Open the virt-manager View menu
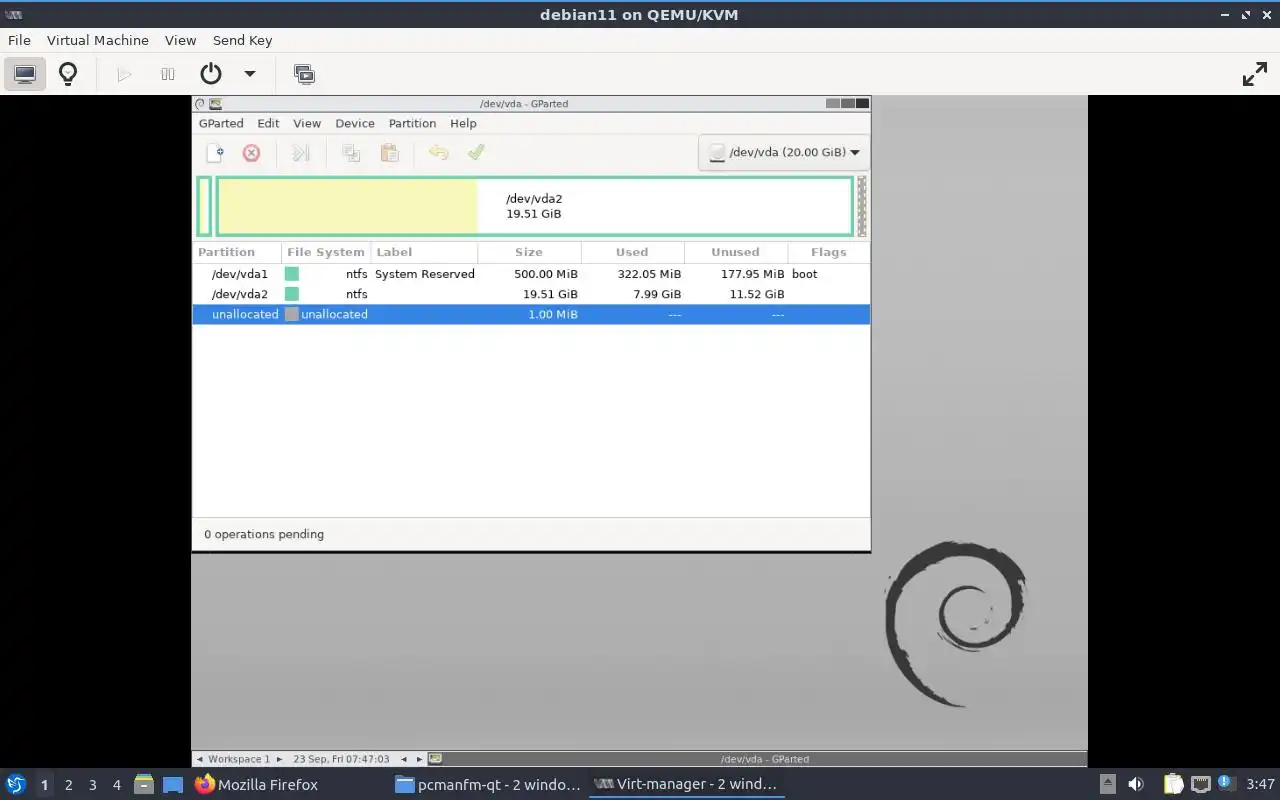1280x800 pixels. pos(180,40)
